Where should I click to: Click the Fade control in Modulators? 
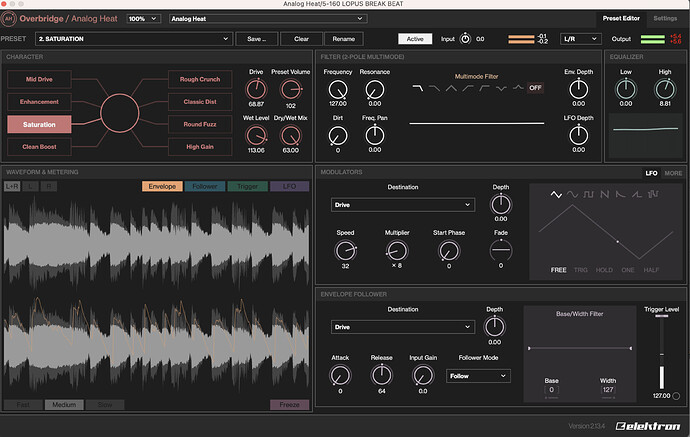(x=501, y=250)
